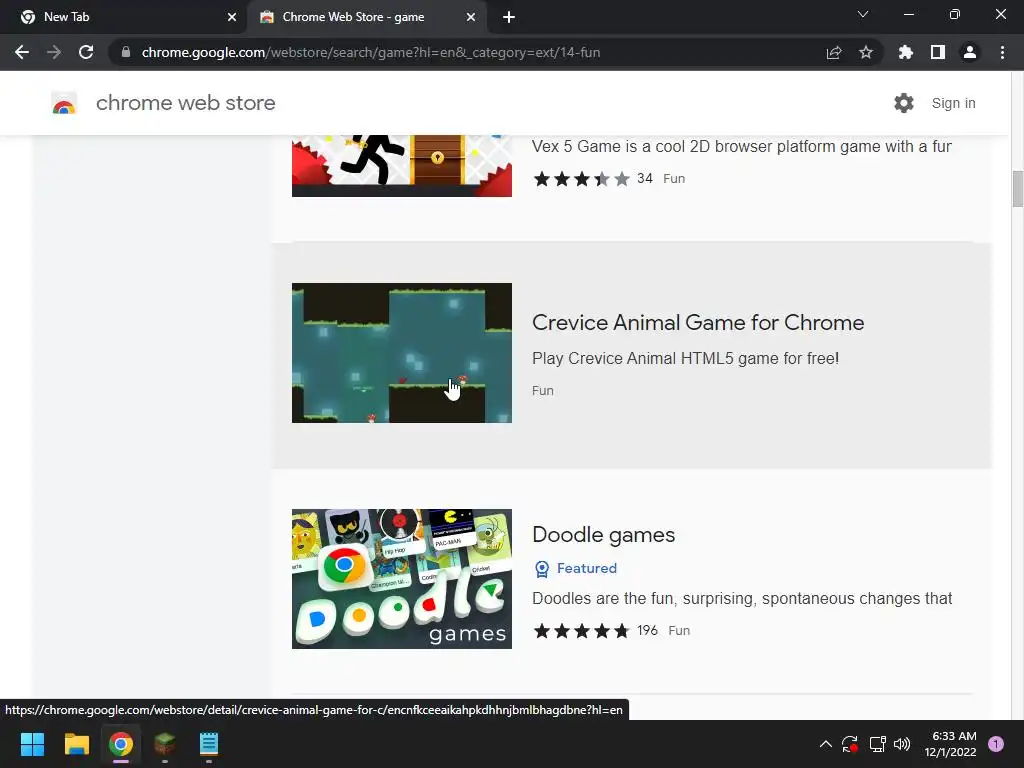Image resolution: width=1024 pixels, height=768 pixels.
Task: Bookmark this page with the star
Action: (866, 52)
